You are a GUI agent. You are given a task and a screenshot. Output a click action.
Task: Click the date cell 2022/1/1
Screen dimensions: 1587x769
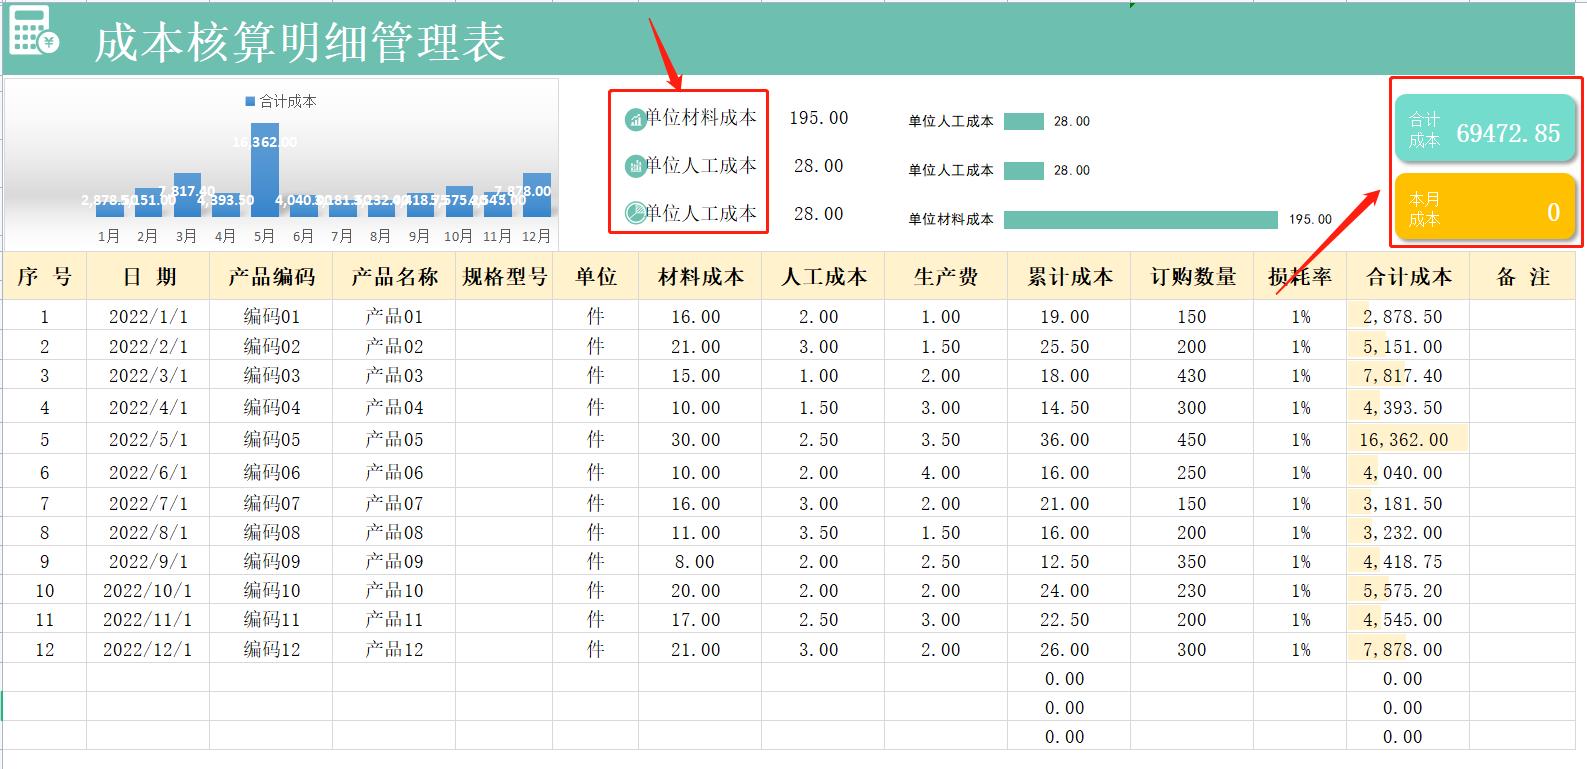click(148, 317)
